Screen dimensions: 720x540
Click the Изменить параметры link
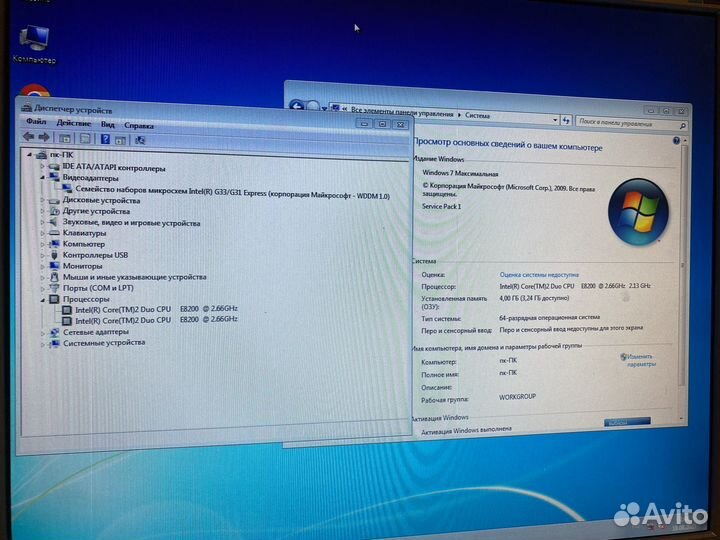[639, 360]
